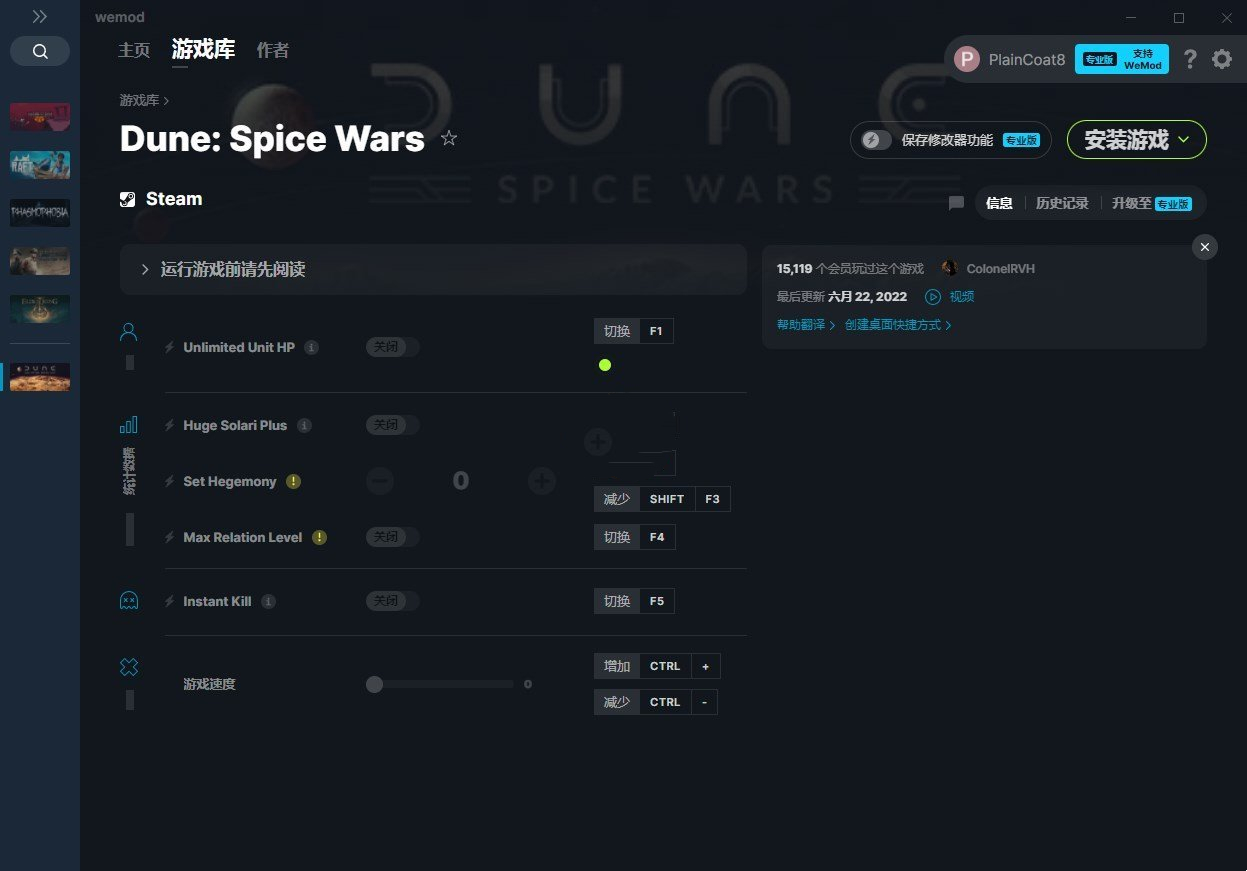The height and width of the screenshot is (871, 1247).
Task: Open the Phasmophobia game thumbnail in sidebar
Action: coord(40,213)
